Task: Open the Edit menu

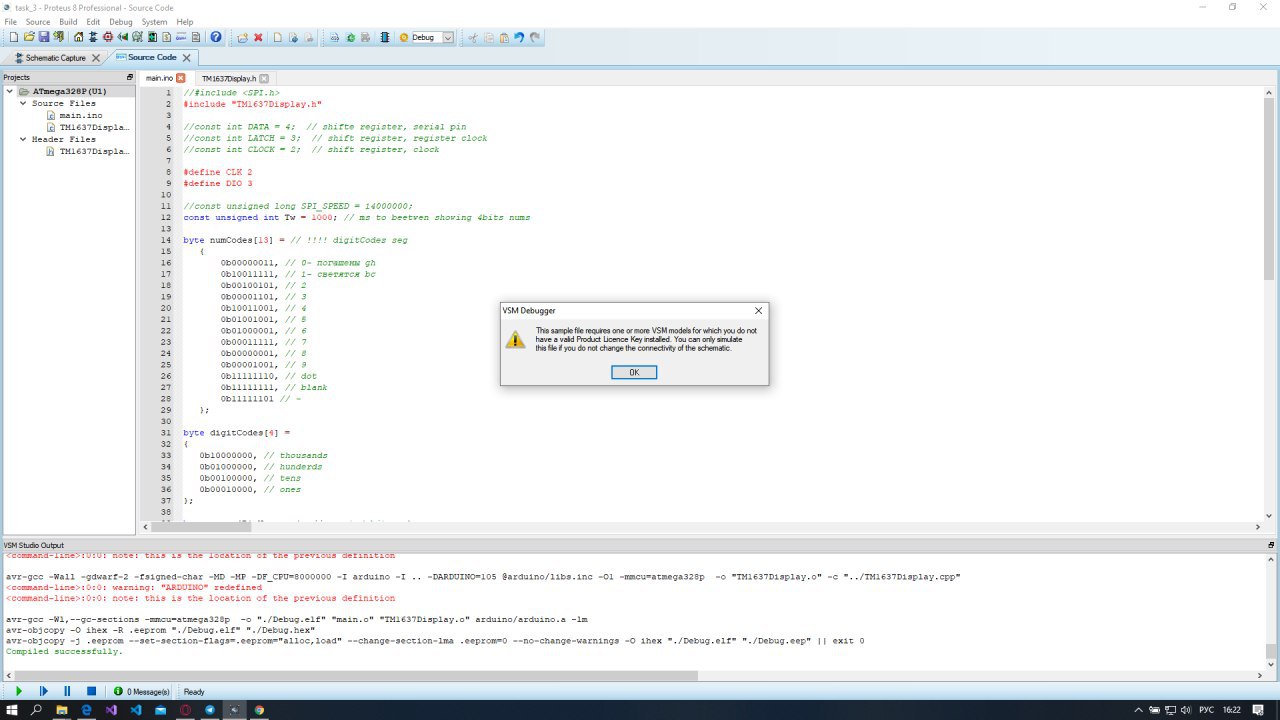Action: click(93, 21)
